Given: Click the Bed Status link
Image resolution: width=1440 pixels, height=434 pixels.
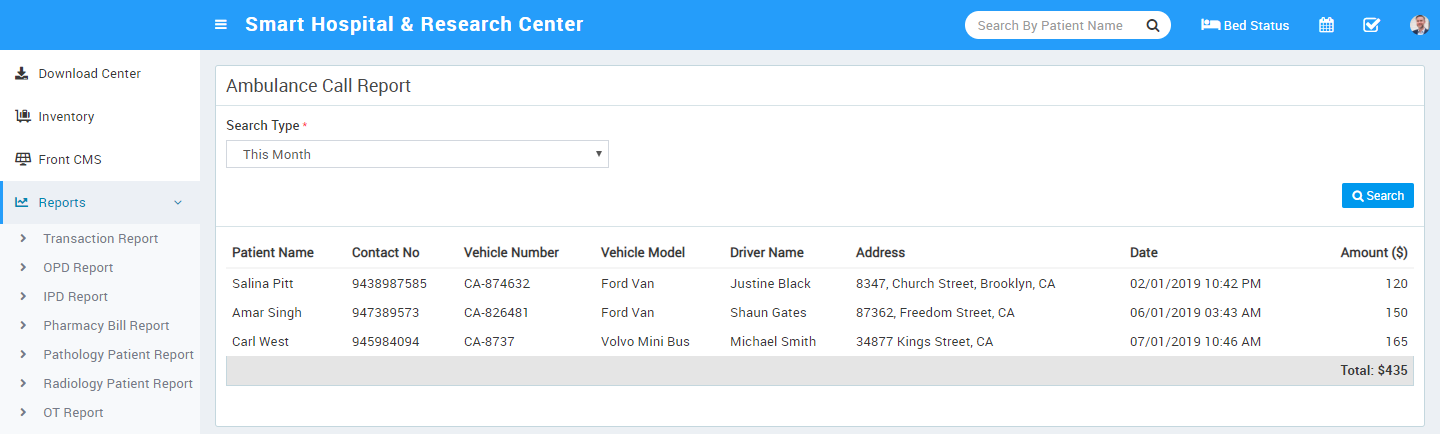Looking at the screenshot, I should tap(1245, 25).
